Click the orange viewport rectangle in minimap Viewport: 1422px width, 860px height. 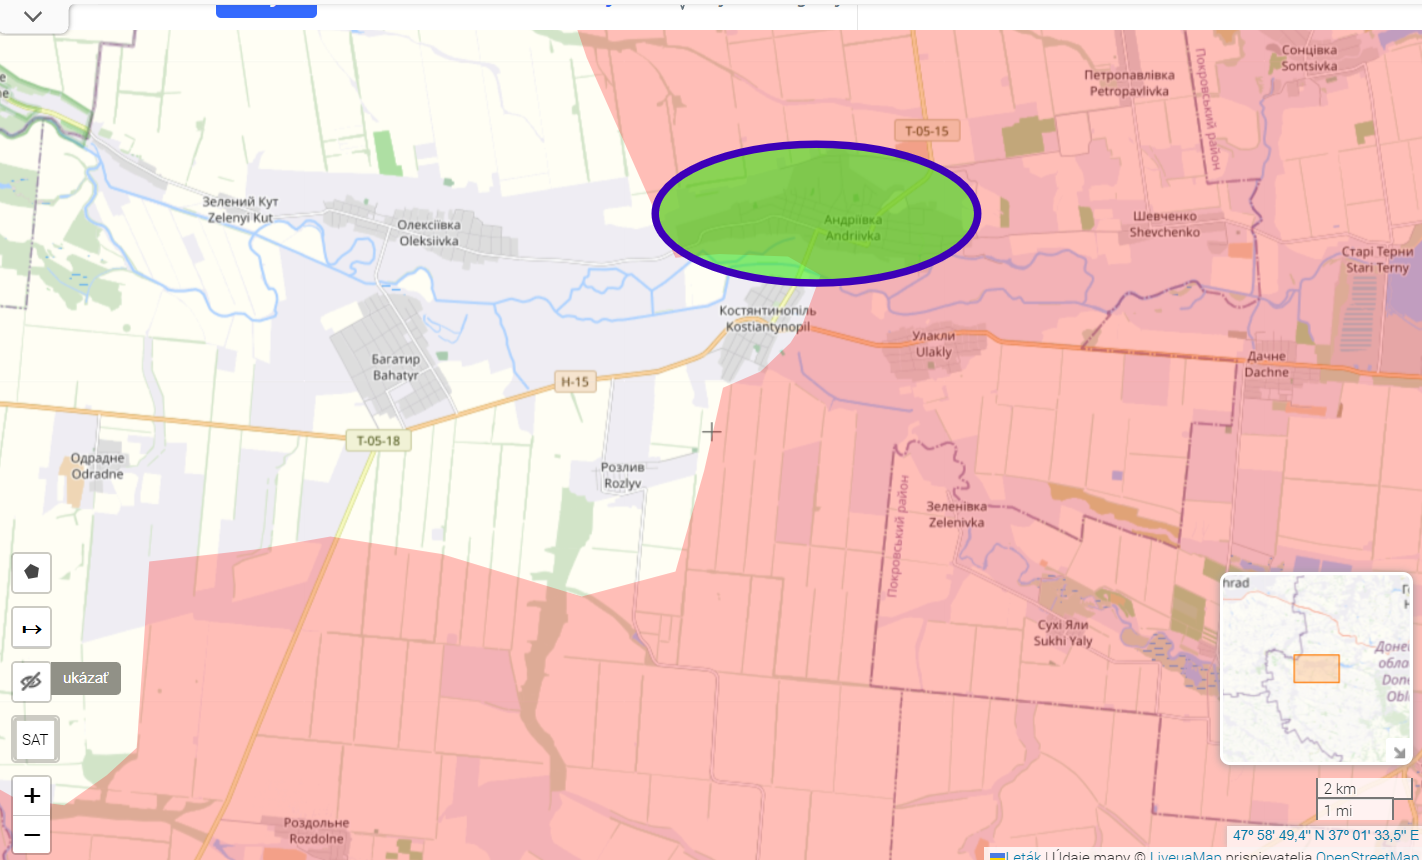coord(1316,669)
